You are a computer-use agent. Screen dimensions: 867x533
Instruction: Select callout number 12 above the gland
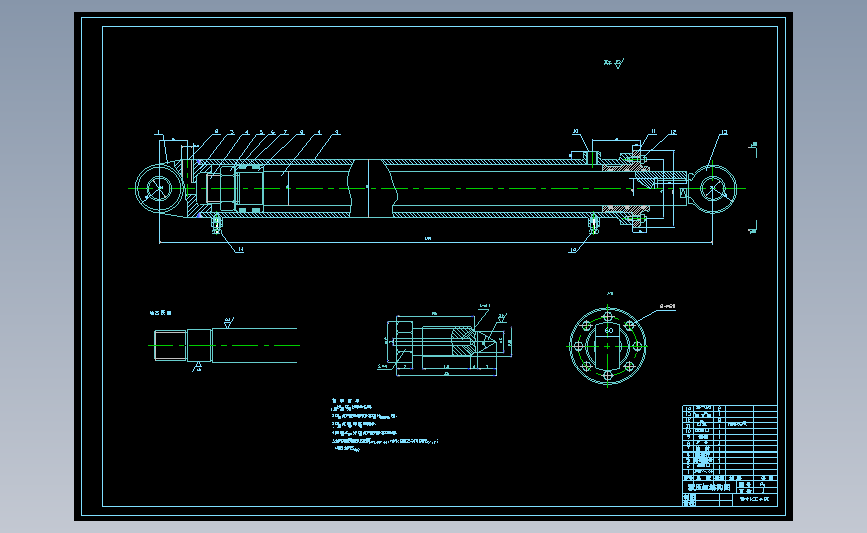pos(673,132)
